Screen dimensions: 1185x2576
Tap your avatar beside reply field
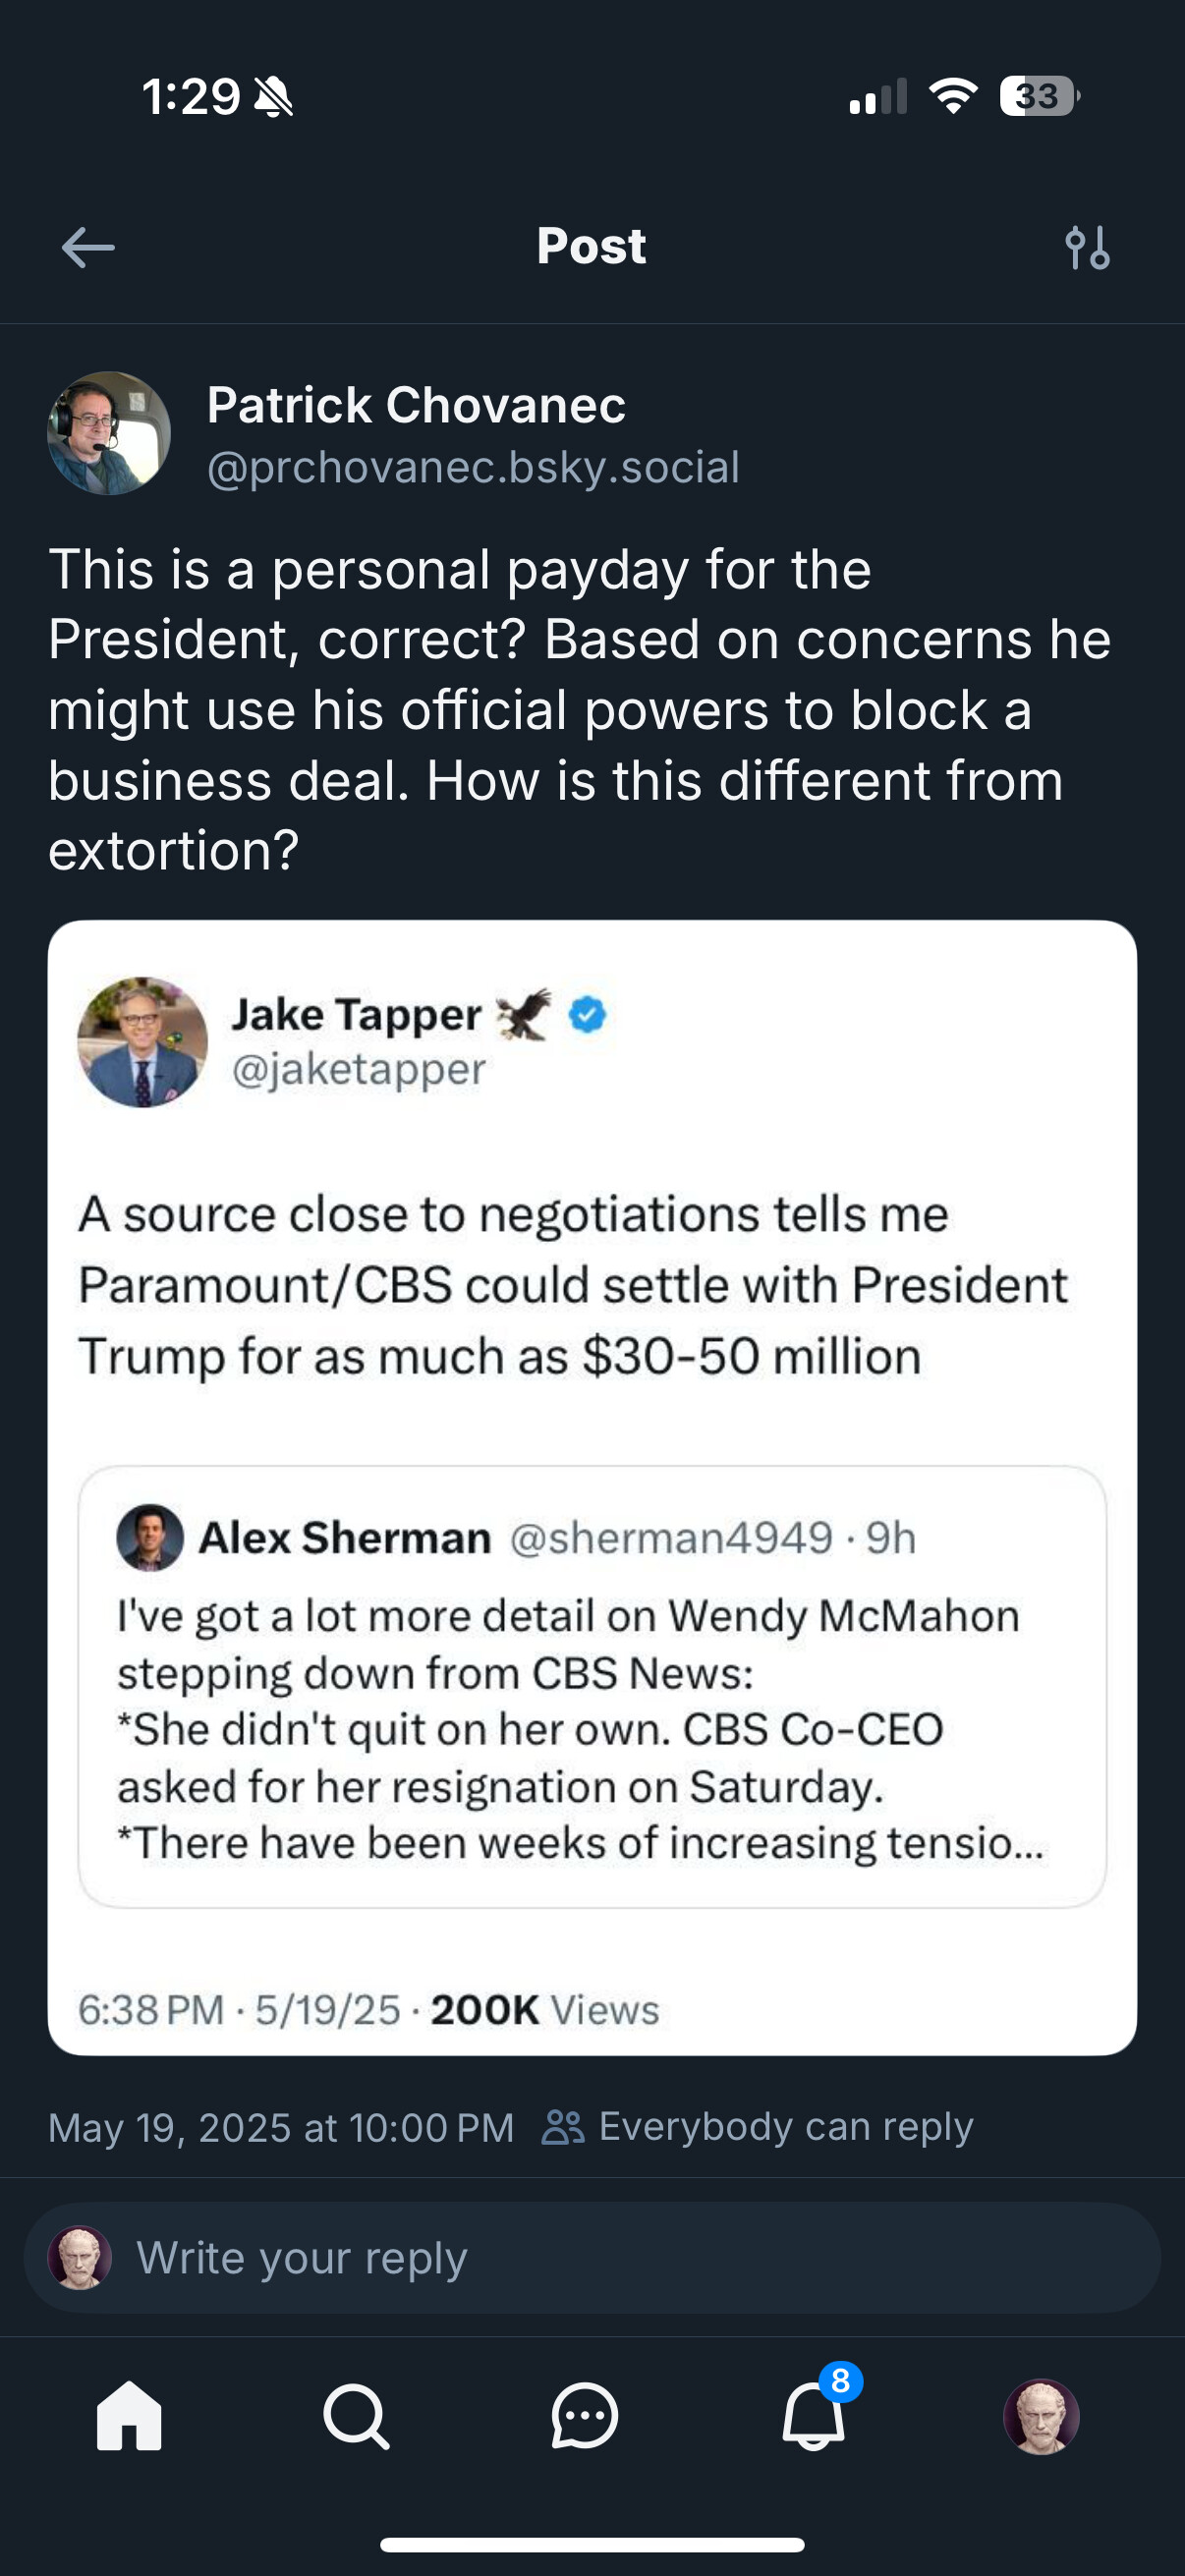(80, 2257)
